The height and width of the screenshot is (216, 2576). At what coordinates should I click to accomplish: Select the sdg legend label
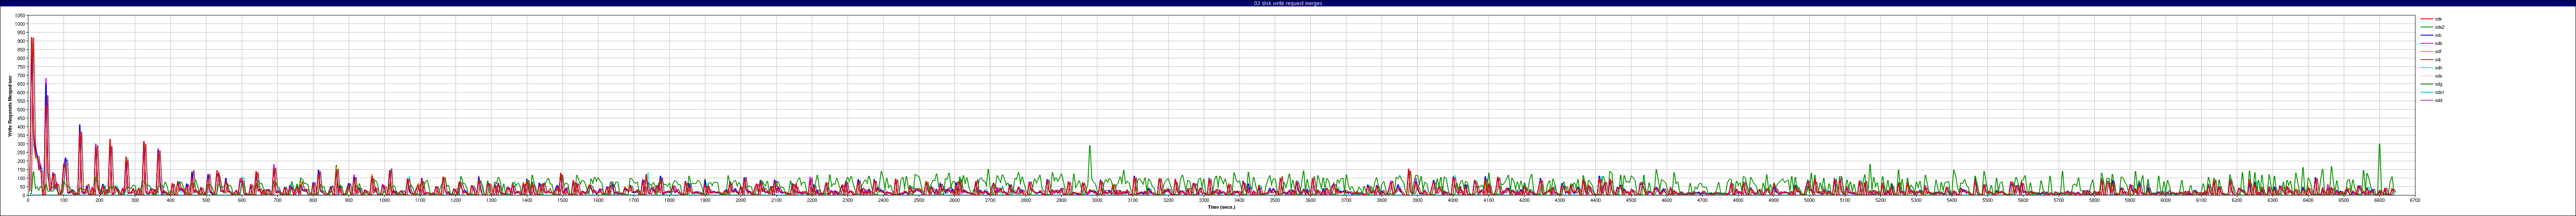pyautogui.click(x=2438, y=84)
